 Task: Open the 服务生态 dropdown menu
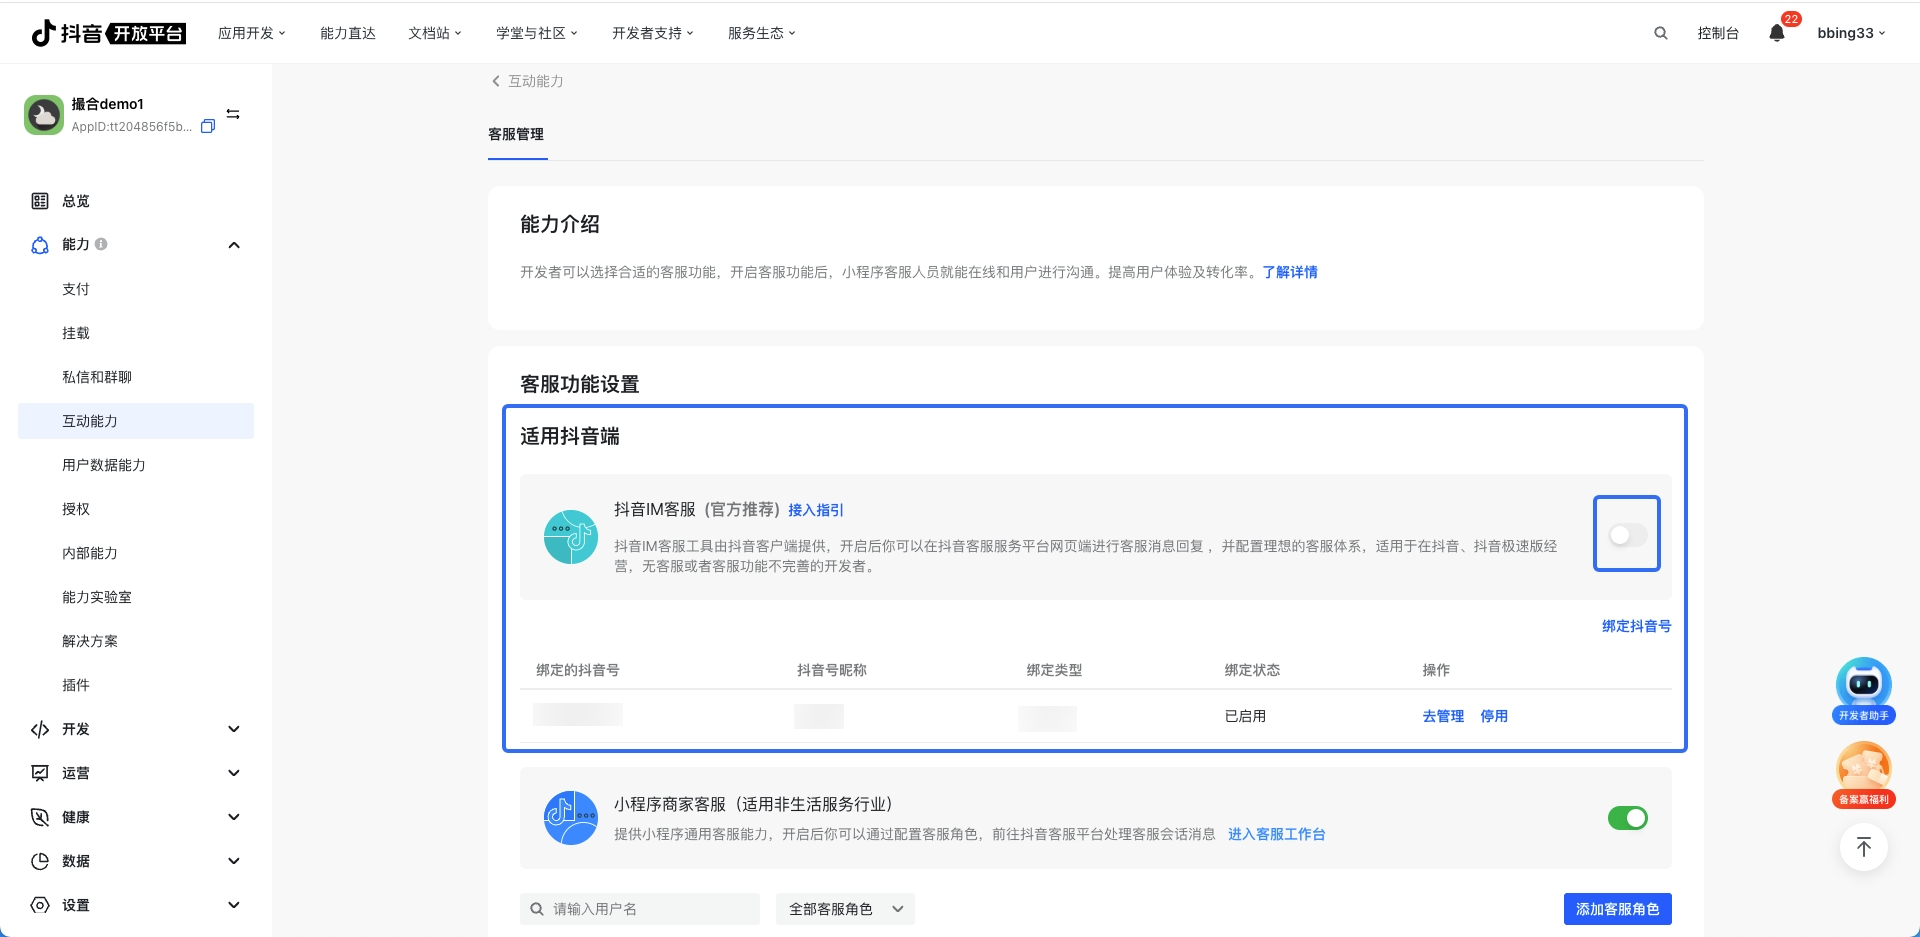click(762, 33)
